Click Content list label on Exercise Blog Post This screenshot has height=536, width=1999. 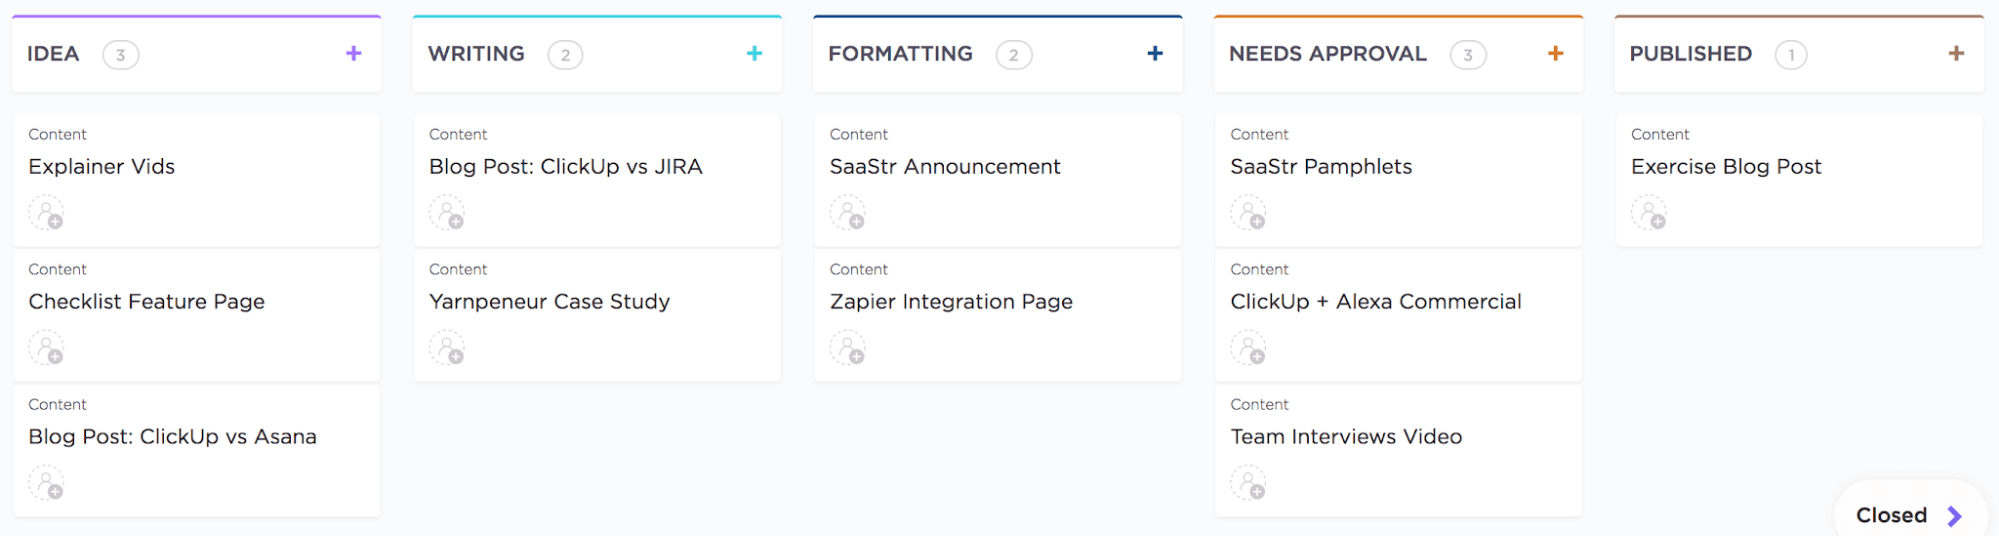(1659, 134)
